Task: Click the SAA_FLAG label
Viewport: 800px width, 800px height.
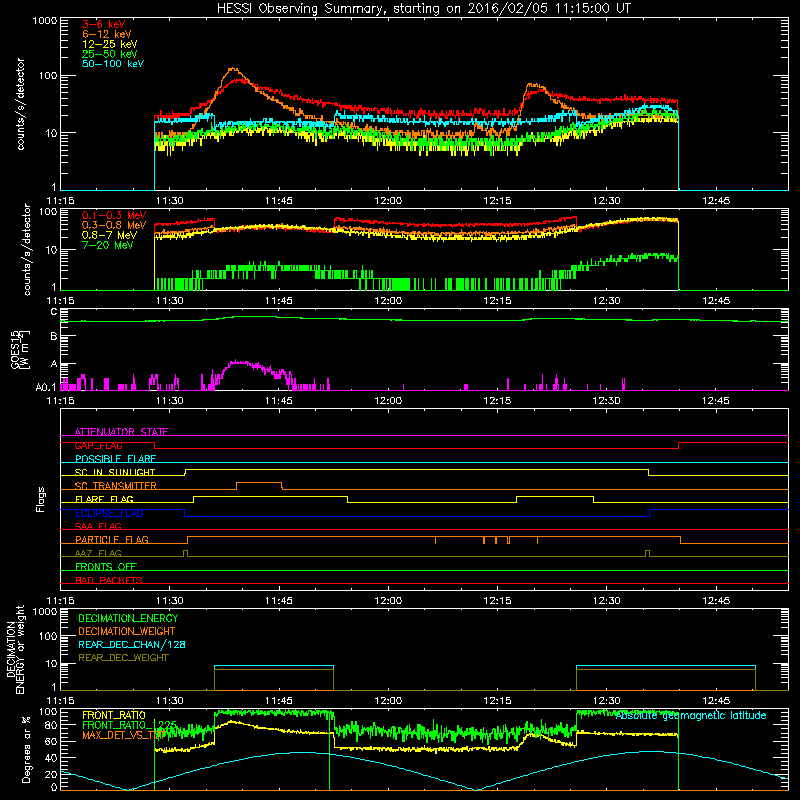Action: coord(98,526)
